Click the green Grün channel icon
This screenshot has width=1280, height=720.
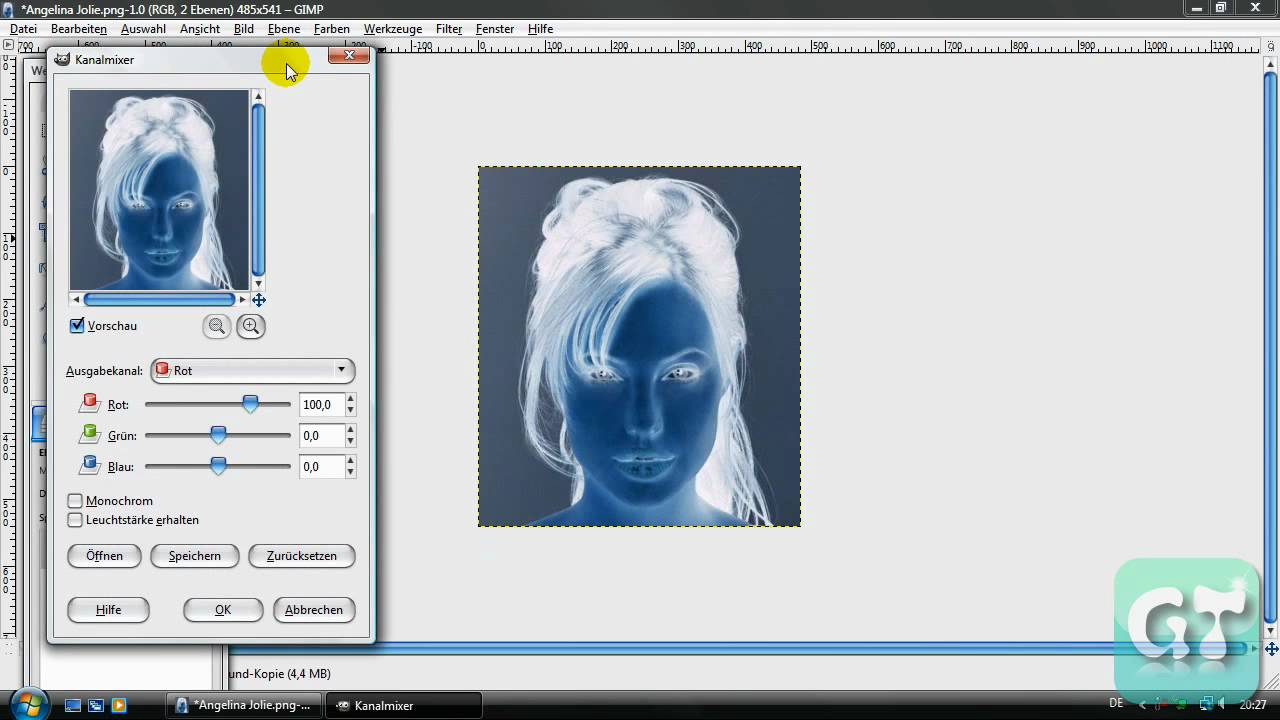coord(90,433)
